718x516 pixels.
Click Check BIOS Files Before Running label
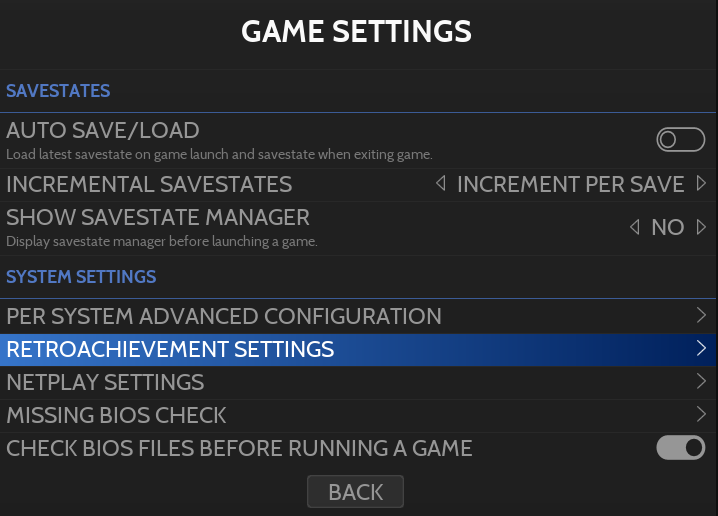click(x=239, y=448)
